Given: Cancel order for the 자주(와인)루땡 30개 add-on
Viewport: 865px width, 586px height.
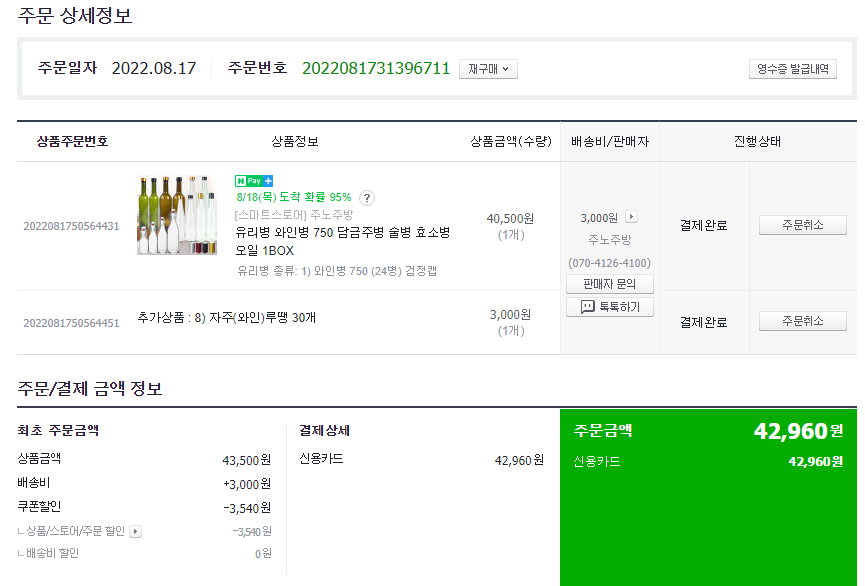Looking at the screenshot, I should coord(803,321).
